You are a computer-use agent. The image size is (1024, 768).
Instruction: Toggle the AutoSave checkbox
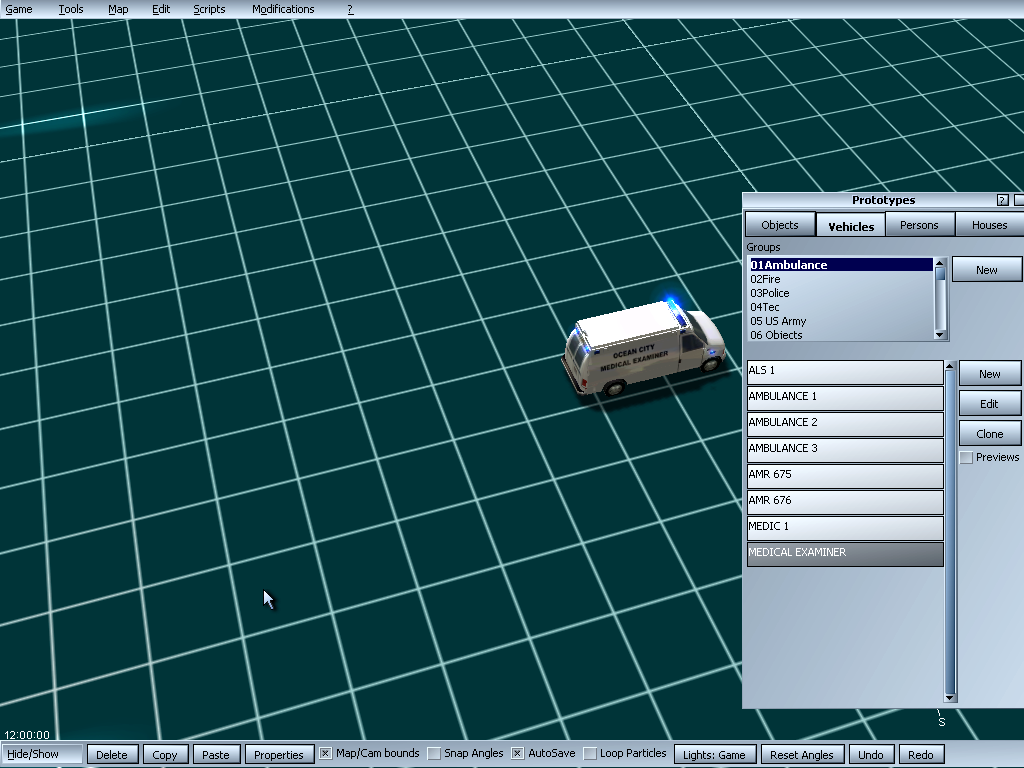point(517,754)
